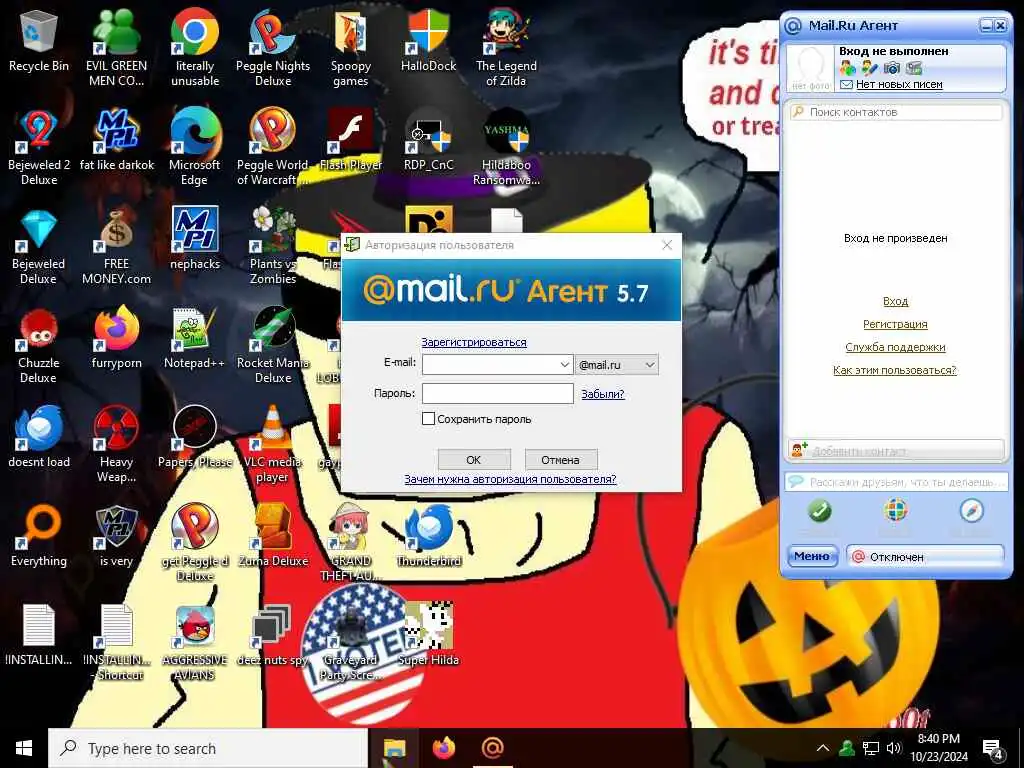Click the Нет новых писем link
The height and width of the screenshot is (768, 1024).
coord(899,84)
